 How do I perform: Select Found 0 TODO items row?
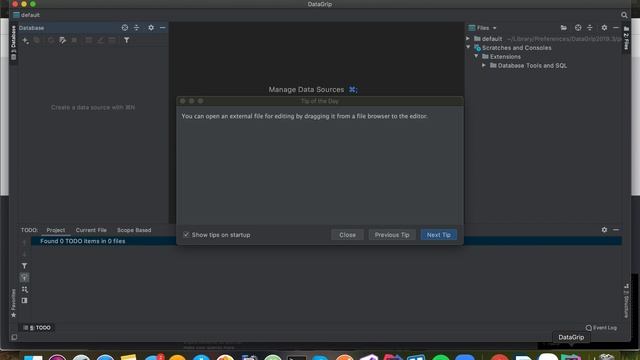327,241
